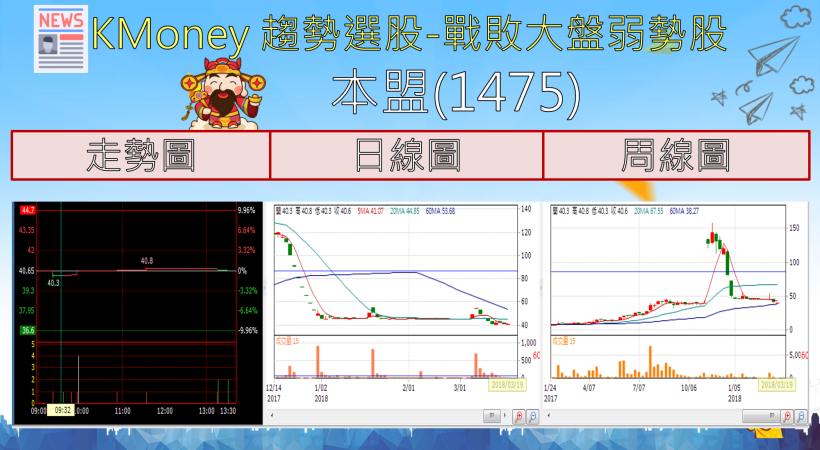Click the 40.3 intraday low label
Screen dimensions: 820x450
click(x=53, y=283)
